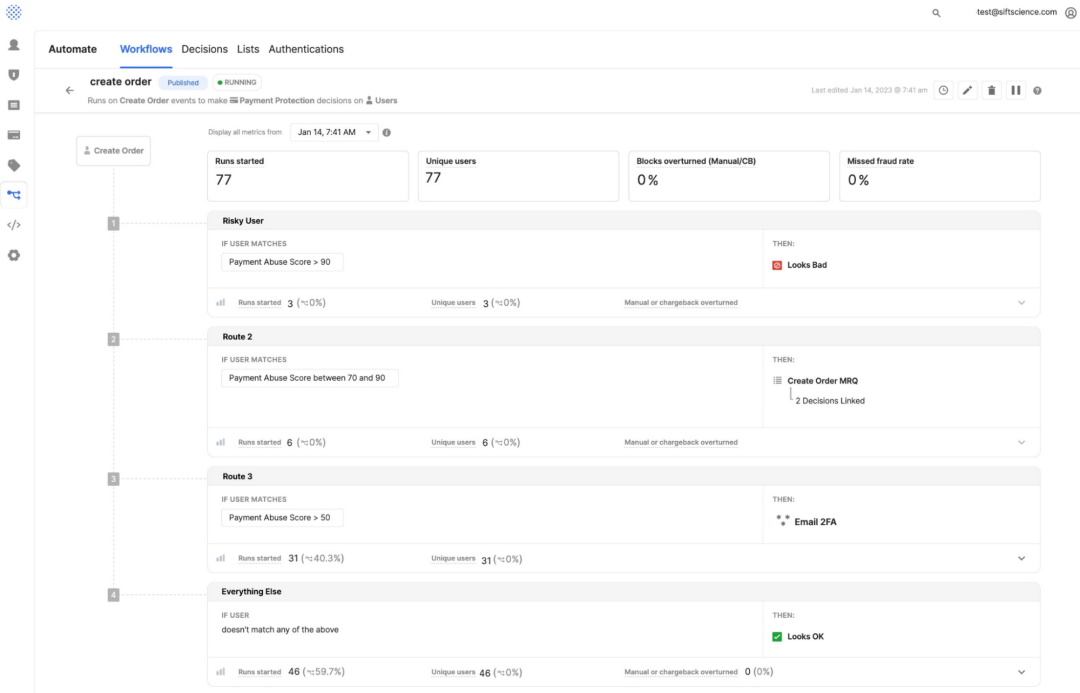Expand the Route 2 metrics chevron
The image size is (1080, 693).
[1021, 442]
